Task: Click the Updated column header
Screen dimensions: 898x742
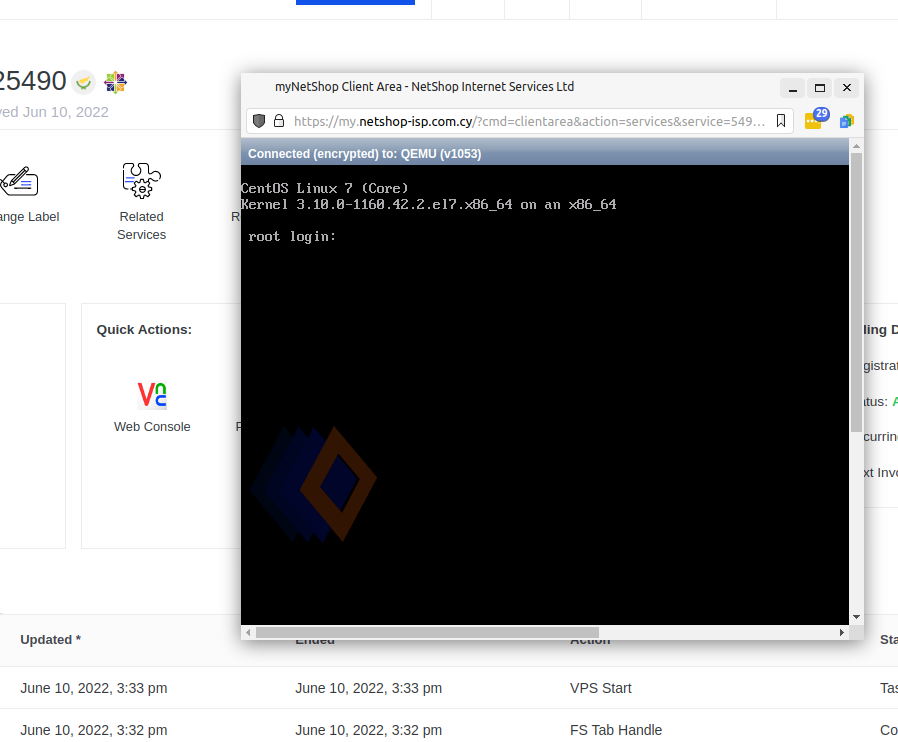Action: click(x=50, y=640)
